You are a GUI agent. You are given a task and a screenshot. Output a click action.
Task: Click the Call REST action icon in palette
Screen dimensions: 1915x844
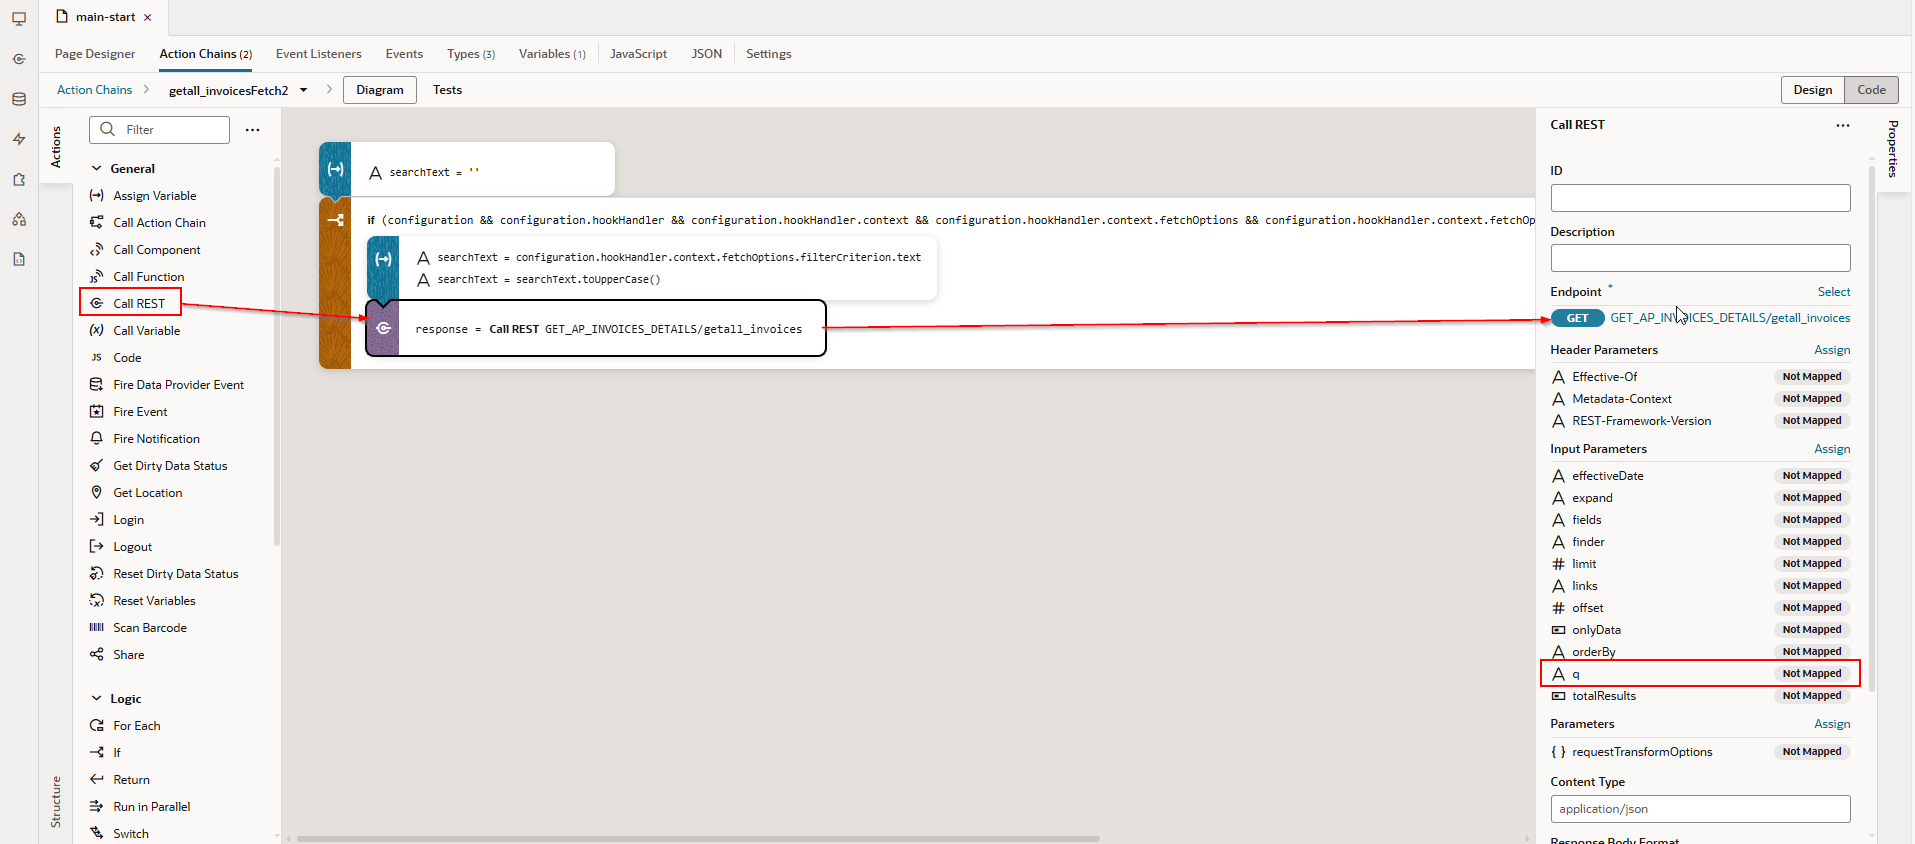click(97, 304)
